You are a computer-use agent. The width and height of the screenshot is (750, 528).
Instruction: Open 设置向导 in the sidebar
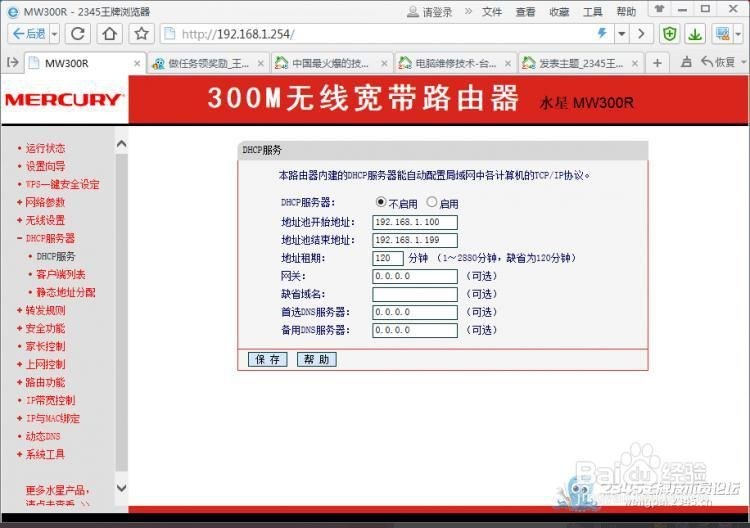(45, 166)
